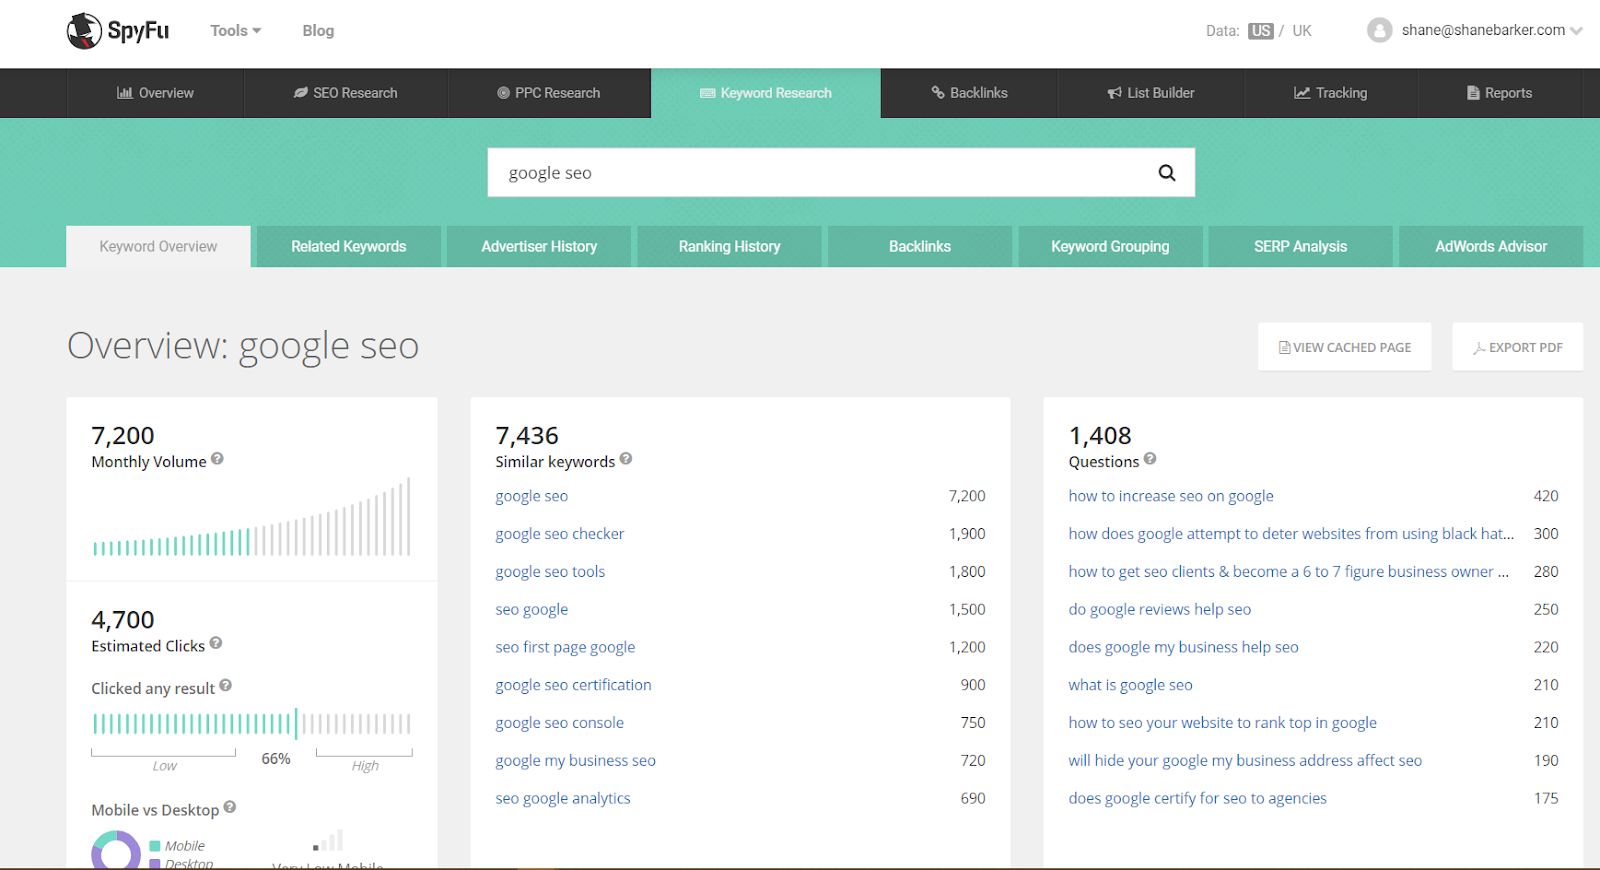Switch to SERP Analysis tab
This screenshot has height=870, width=1600.
click(x=1301, y=246)
